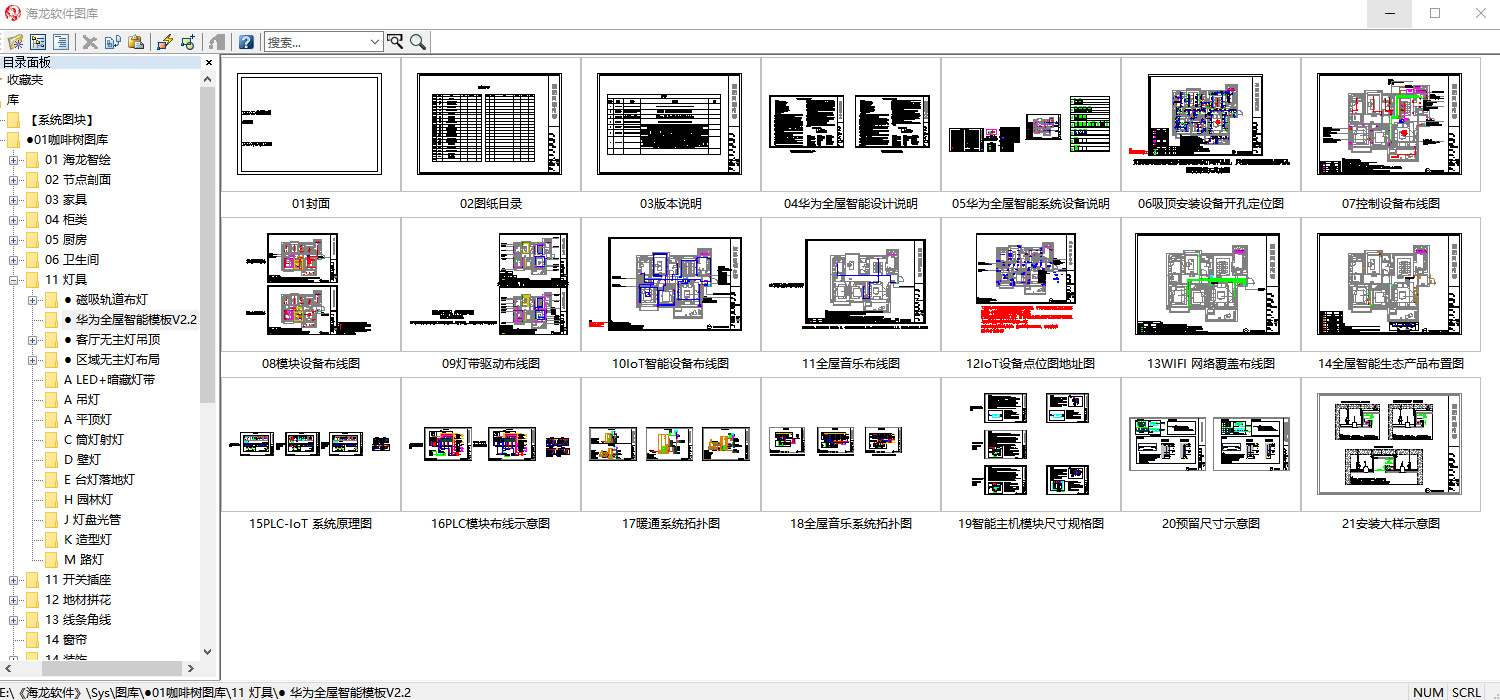1500x700 pixels.
Task: Select the 07控制设备布线图 thumbnail
Action: click(x=1390, y=124)
